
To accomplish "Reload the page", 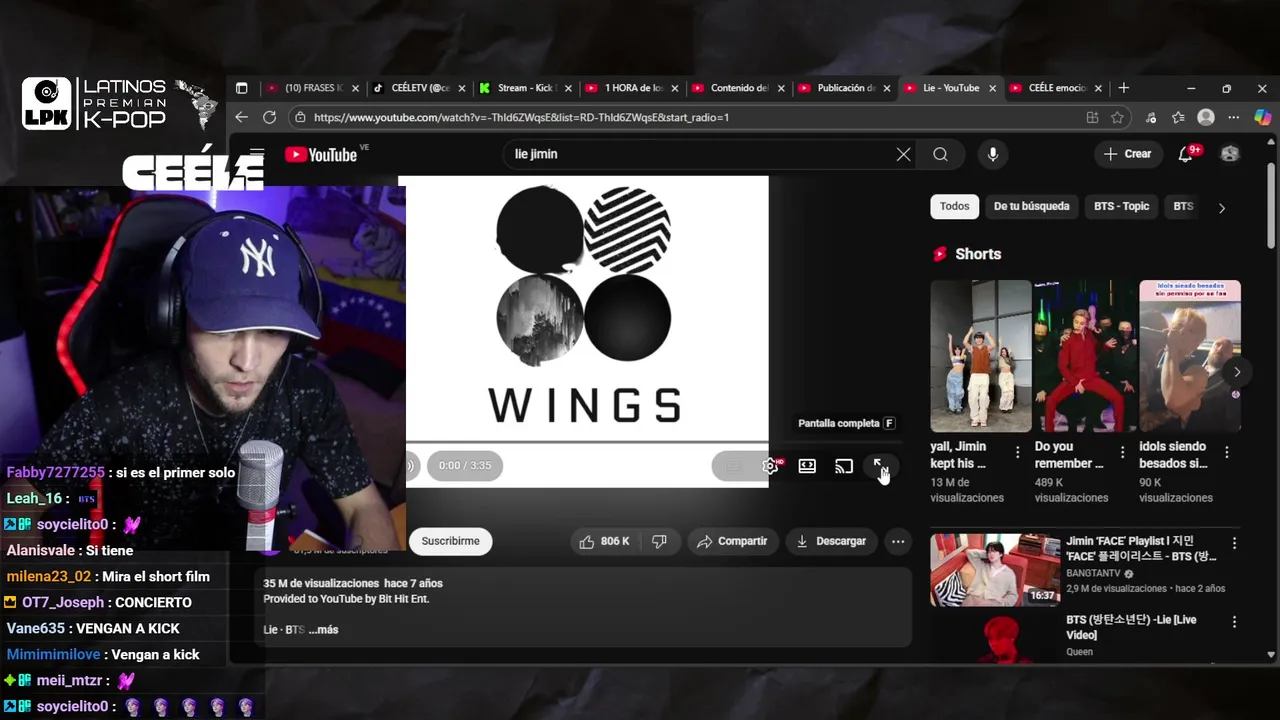I will [x=269, y=117].
